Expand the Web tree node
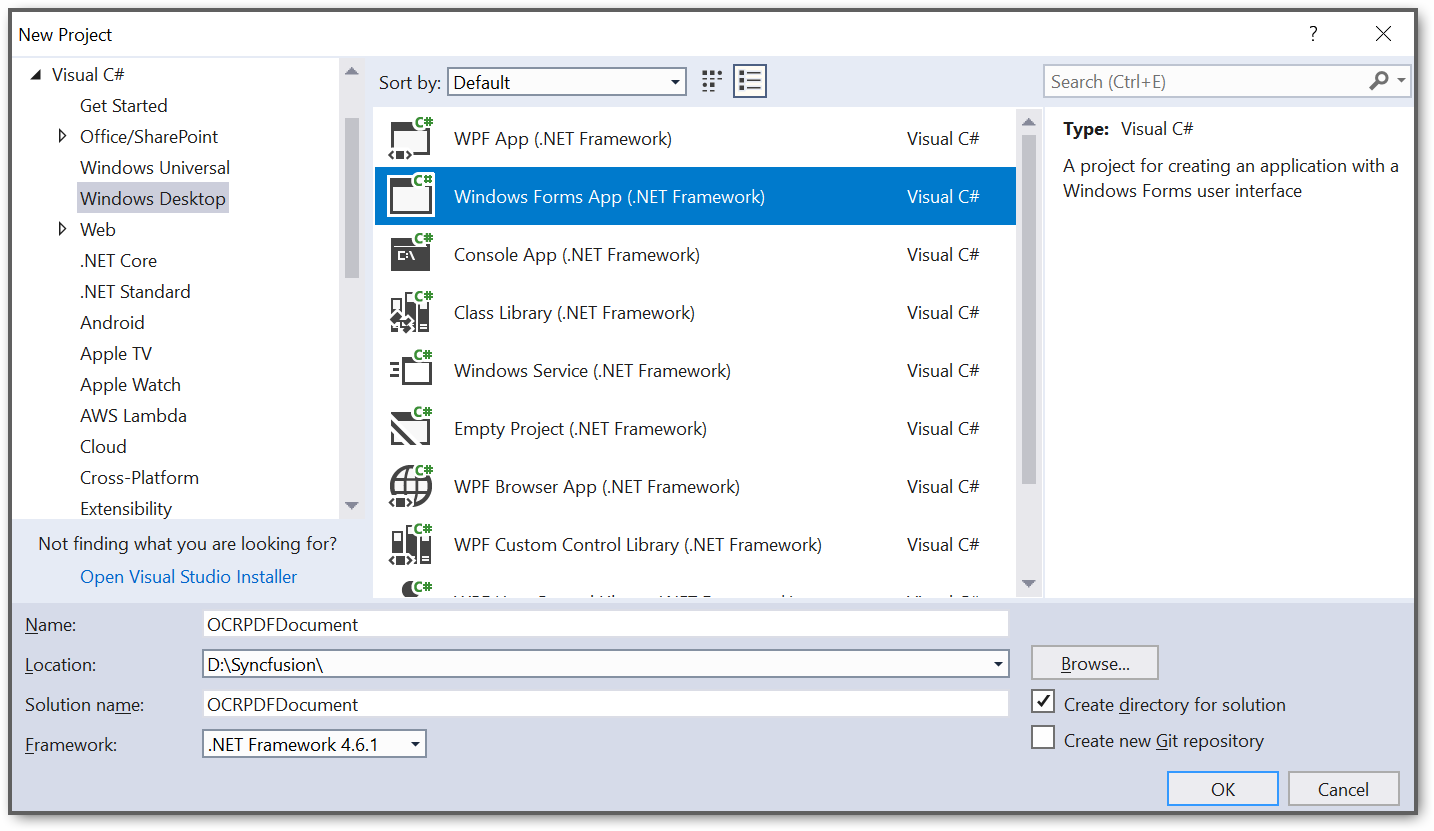 tap(63, 229)
